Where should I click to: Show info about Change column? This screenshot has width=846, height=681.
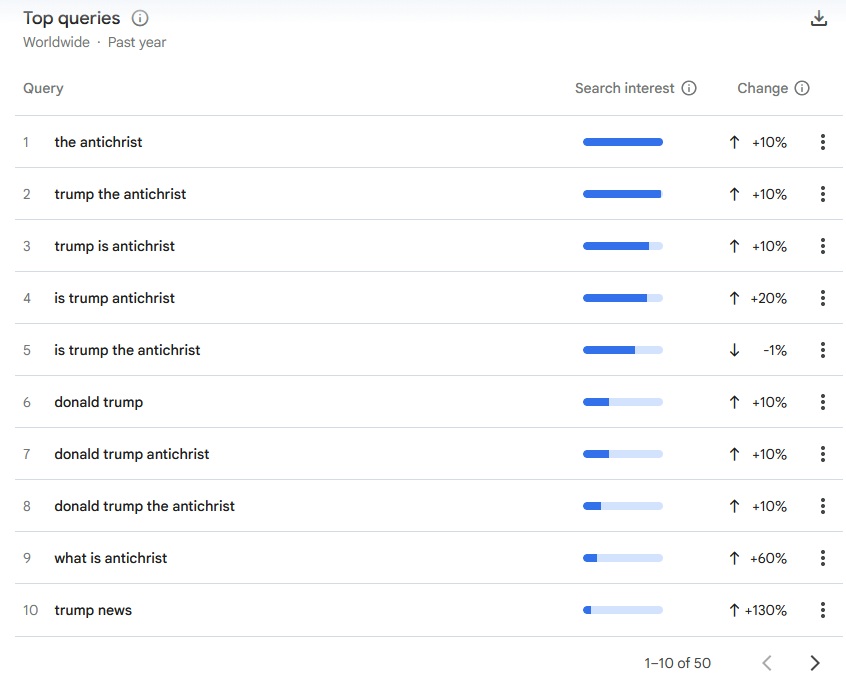click(x=802, y=88)
